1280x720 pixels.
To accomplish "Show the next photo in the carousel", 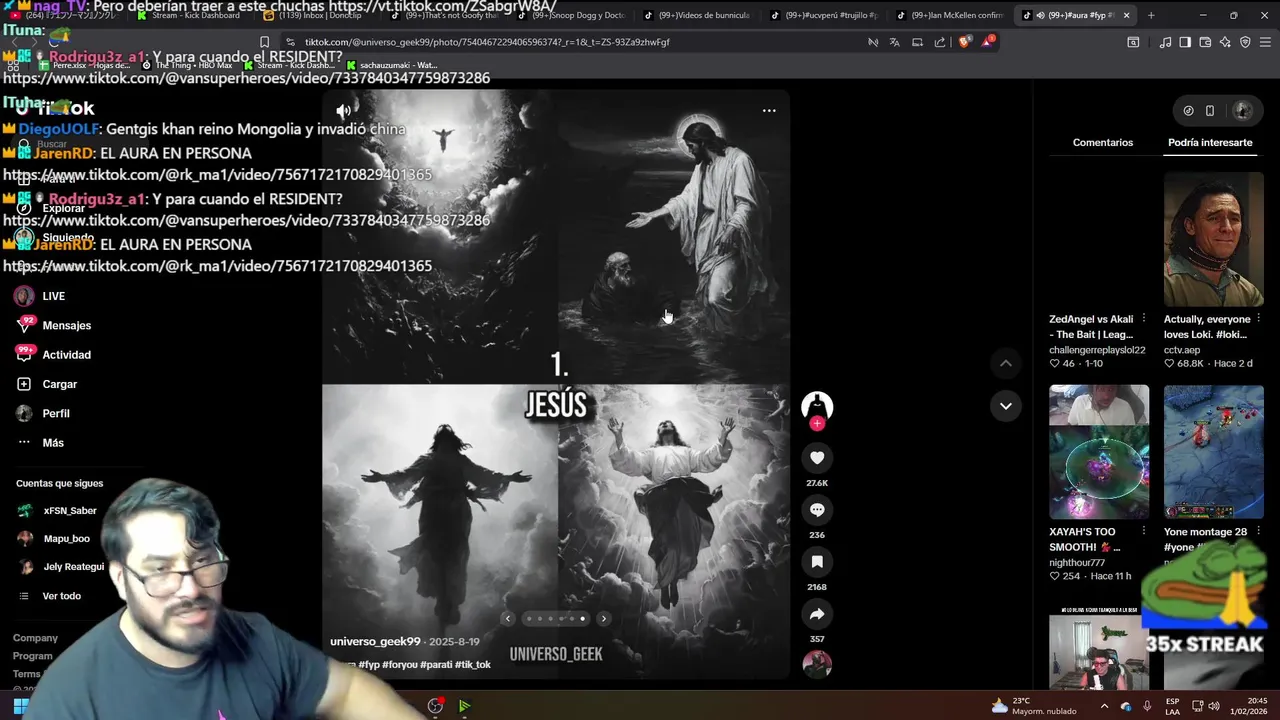I will tap(603, 619).
